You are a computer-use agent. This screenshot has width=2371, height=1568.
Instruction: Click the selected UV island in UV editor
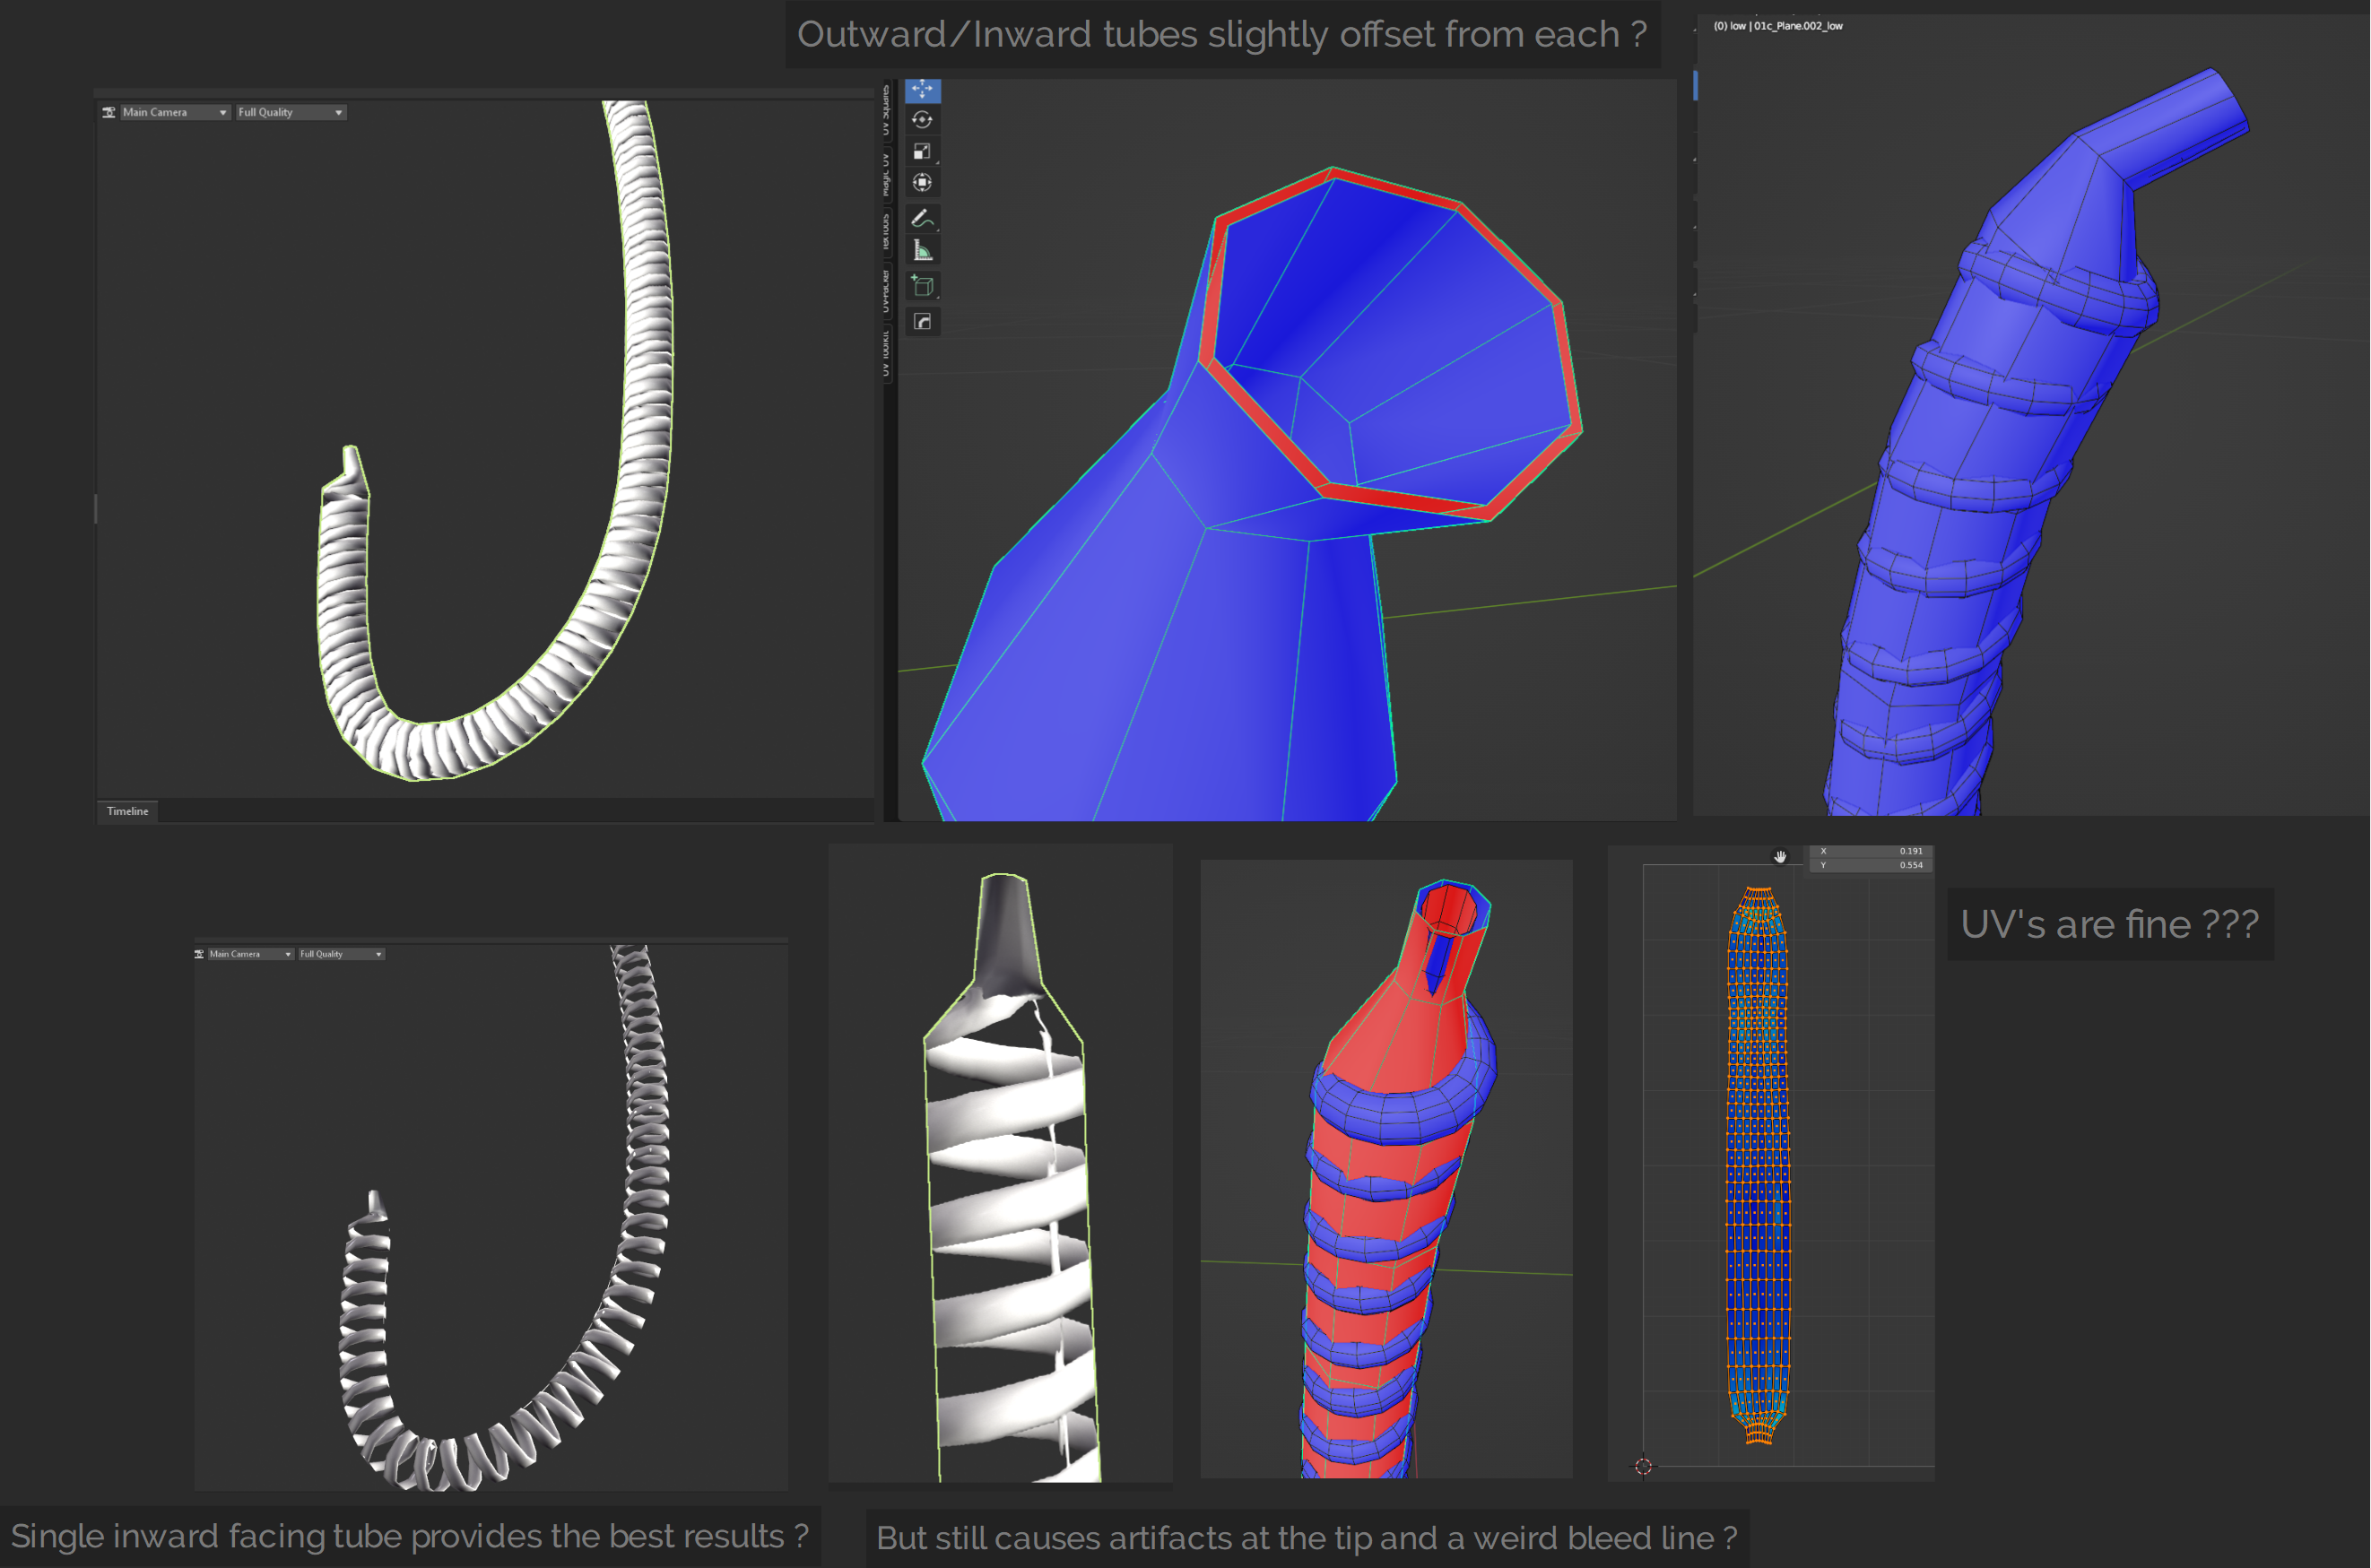click(x=1758, y=1165)
